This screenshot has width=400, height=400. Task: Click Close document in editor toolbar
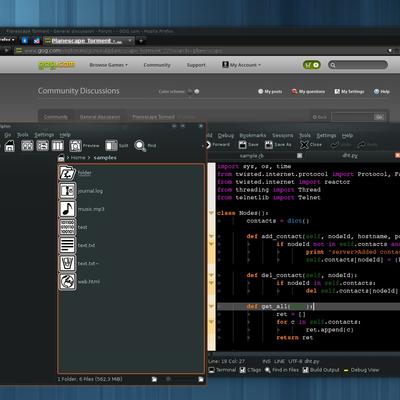(x=311, y=145)
